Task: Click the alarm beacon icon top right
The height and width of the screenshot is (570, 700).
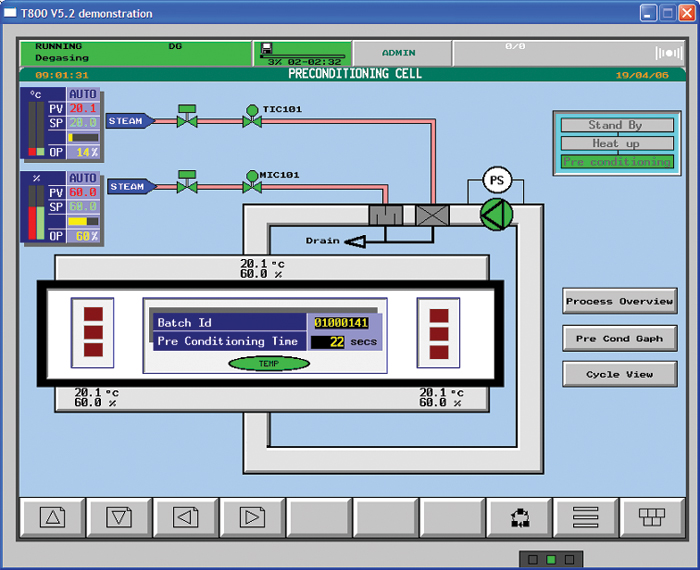Action: click(x=669, y=53)
